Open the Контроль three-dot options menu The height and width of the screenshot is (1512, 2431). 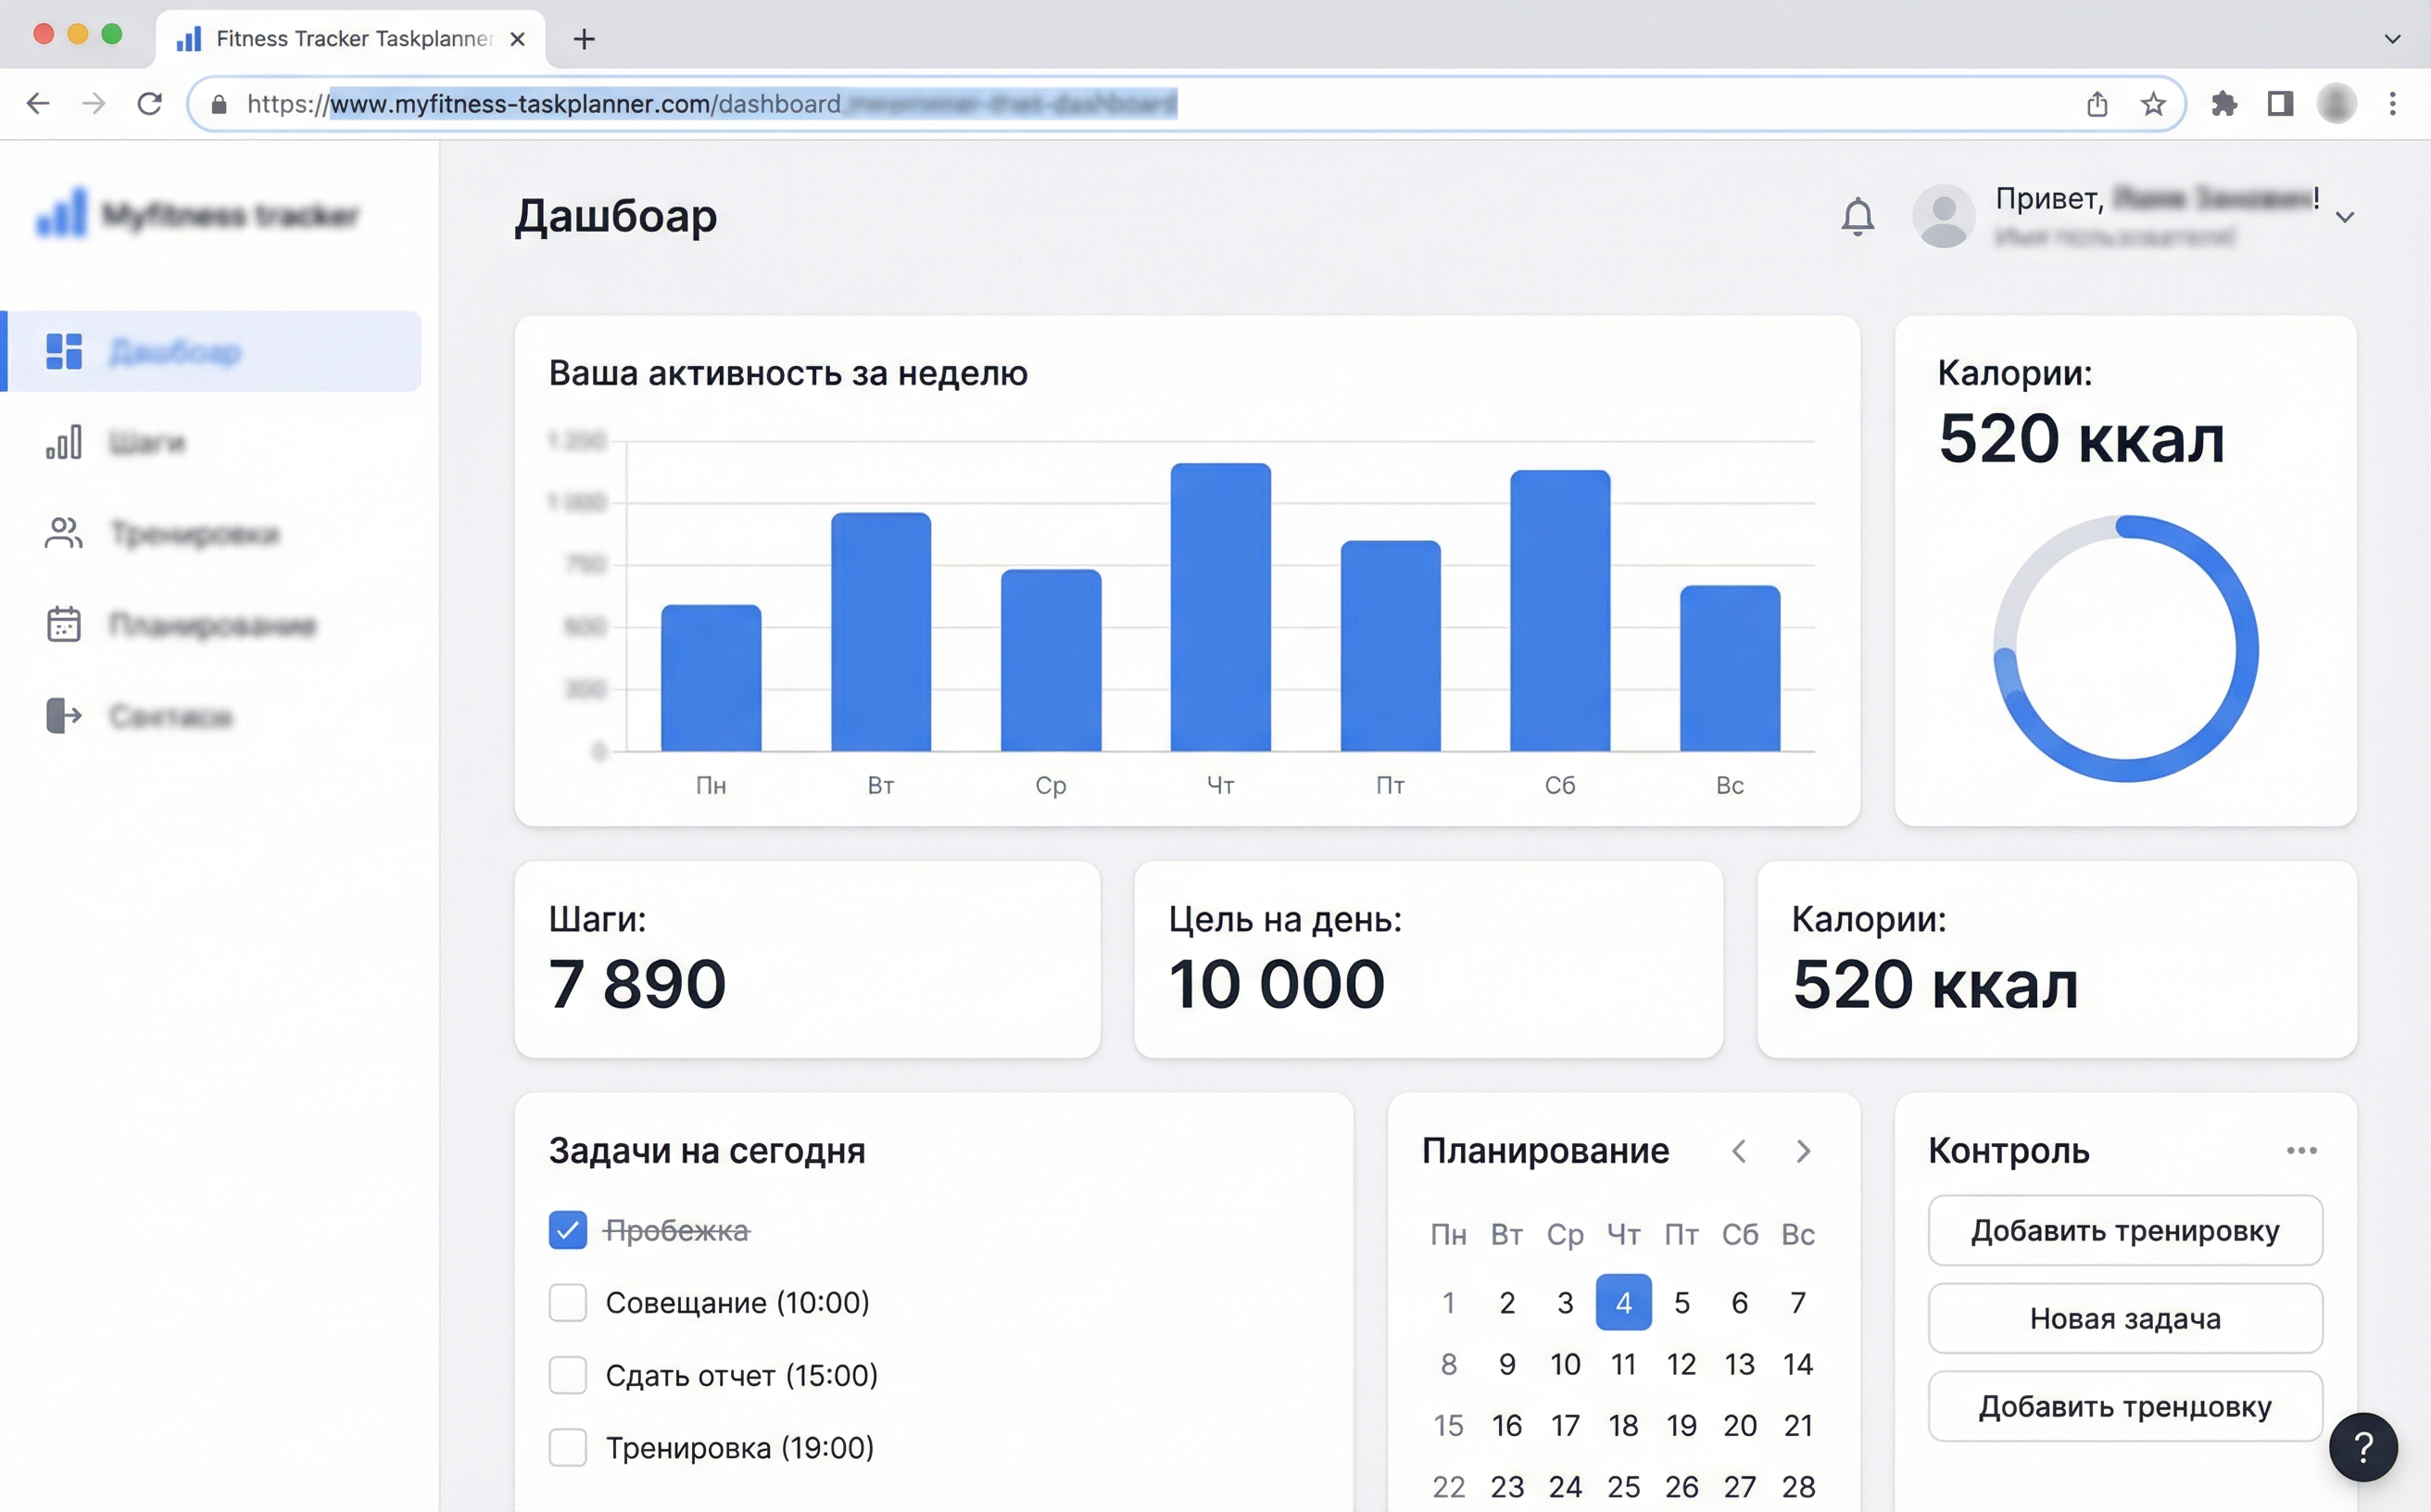(x=2301, y=1151)
